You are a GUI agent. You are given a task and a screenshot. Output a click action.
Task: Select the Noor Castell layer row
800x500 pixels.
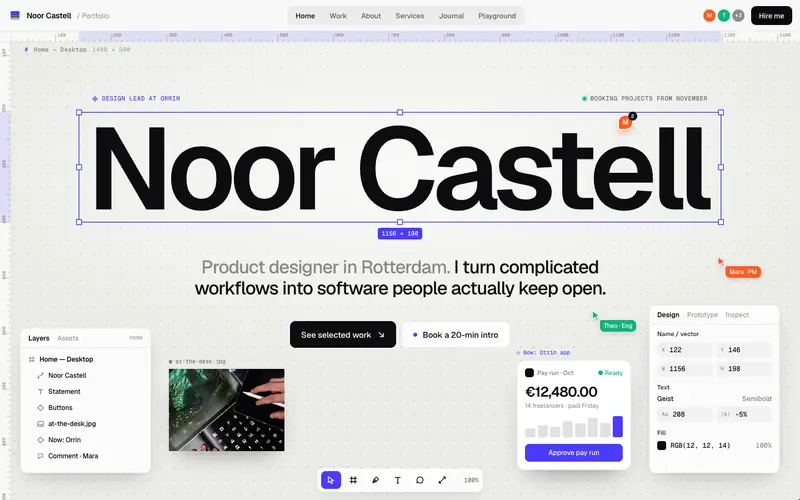(86, 376)
